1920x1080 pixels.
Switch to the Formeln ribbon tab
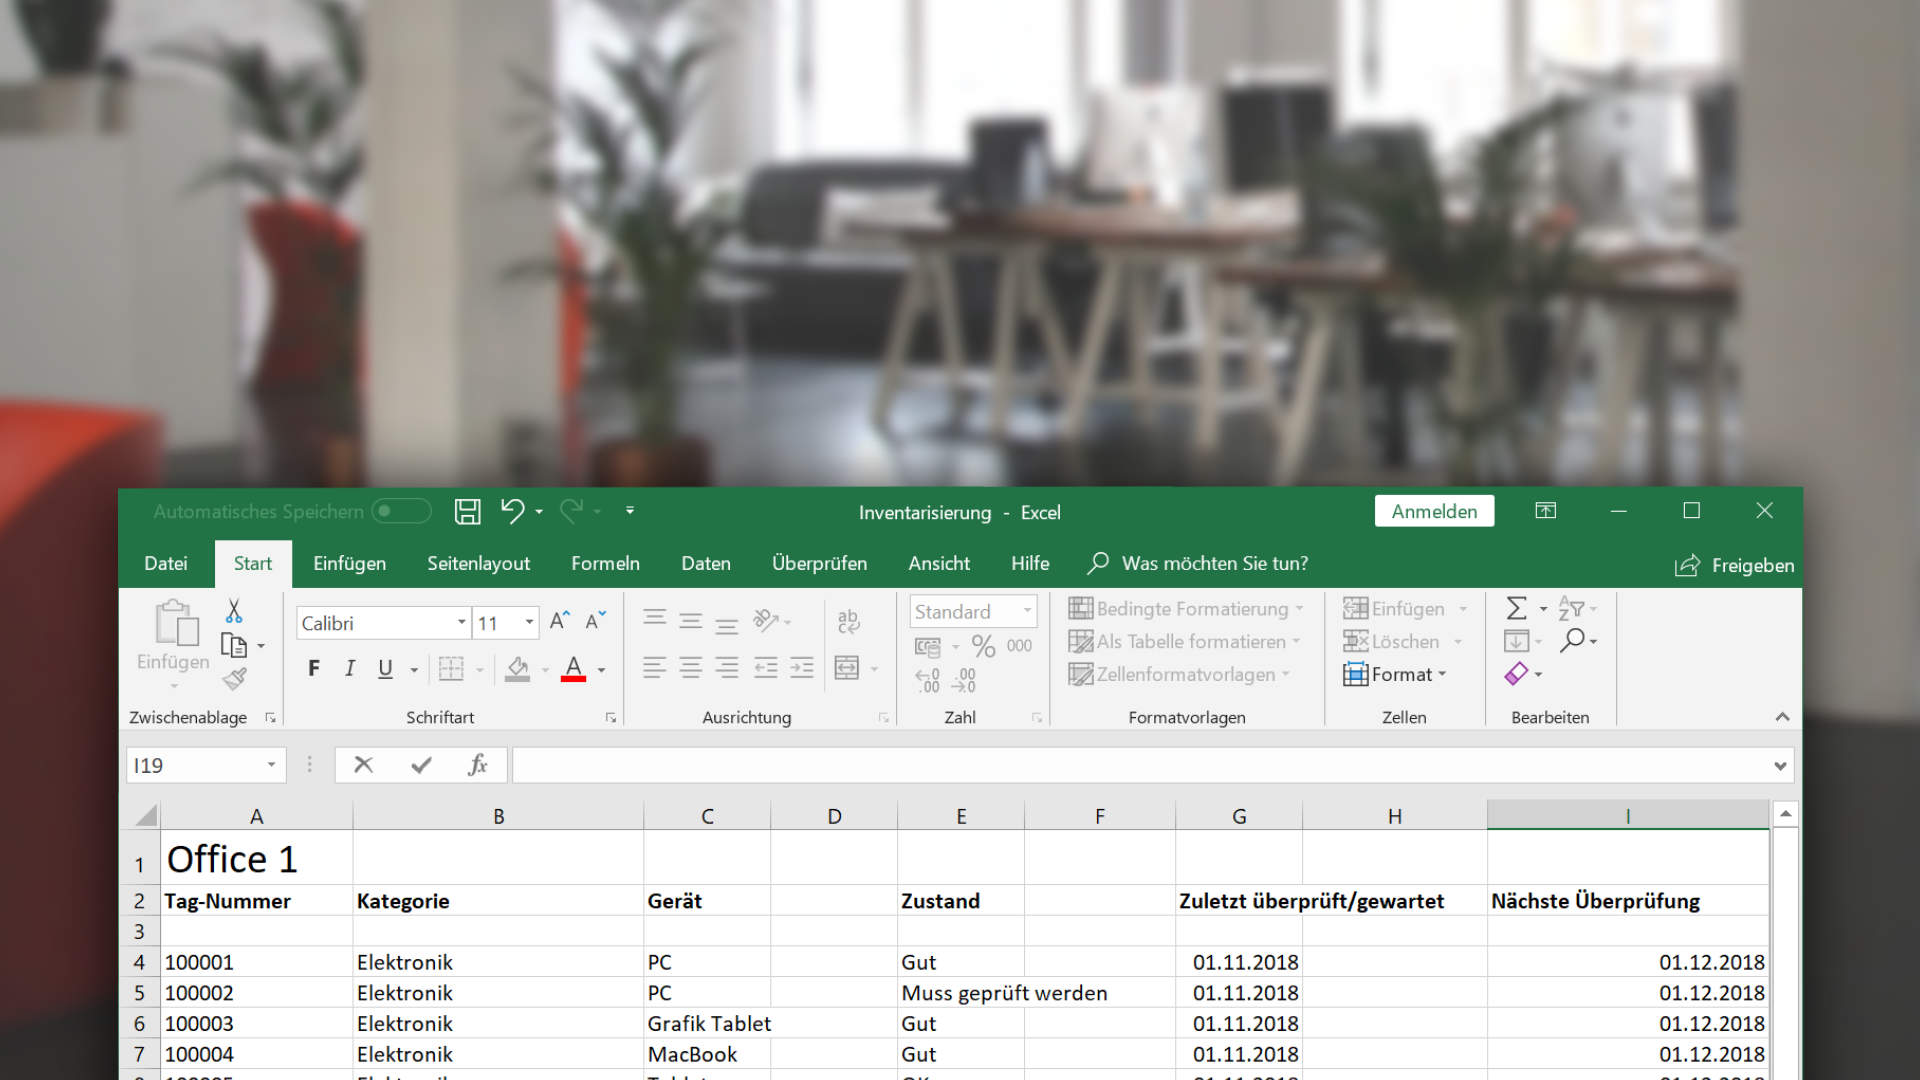pos(605,563)
